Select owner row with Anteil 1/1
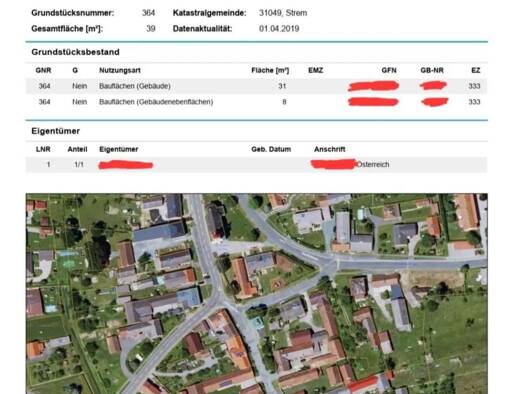 256,165
